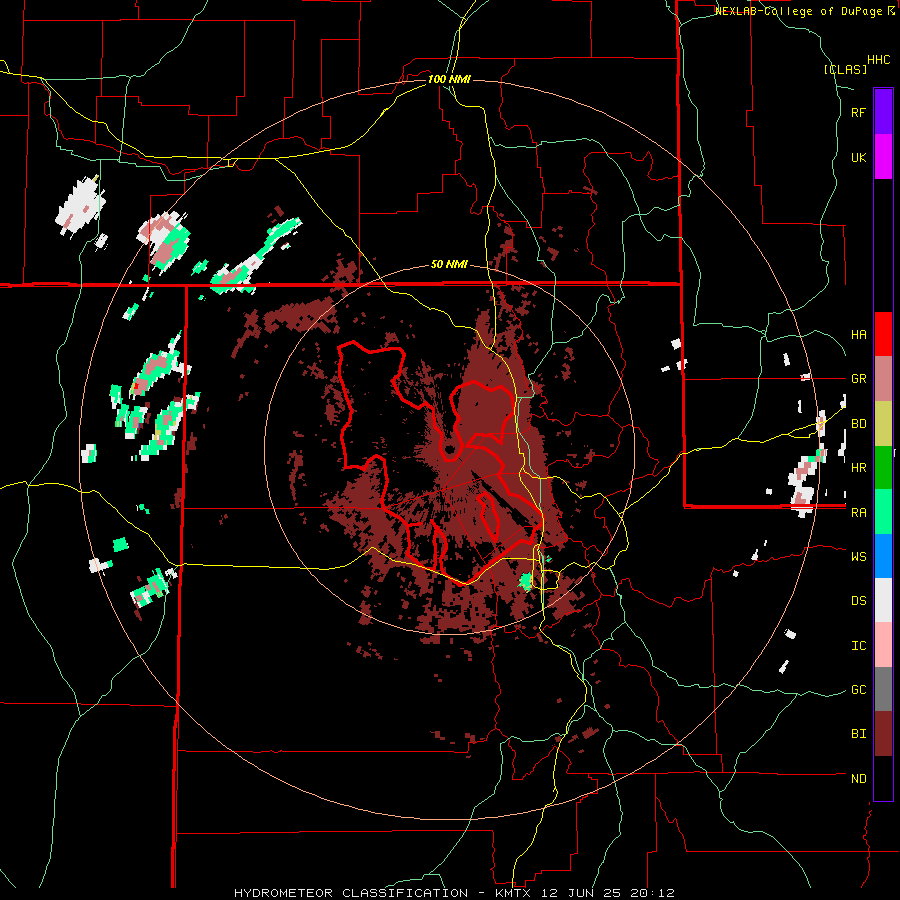
Task: Click the '[CLAS]' units label
Action: coord(845,69)
